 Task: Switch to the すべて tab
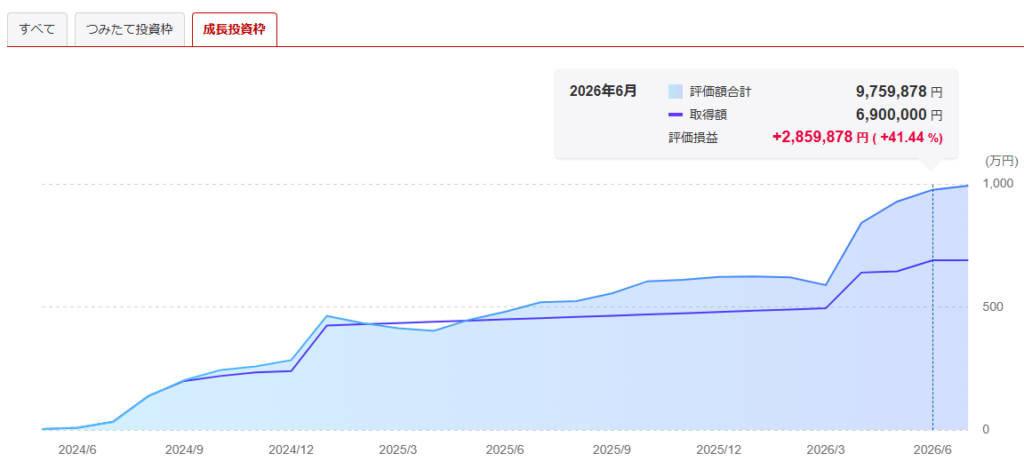(37, 29)
